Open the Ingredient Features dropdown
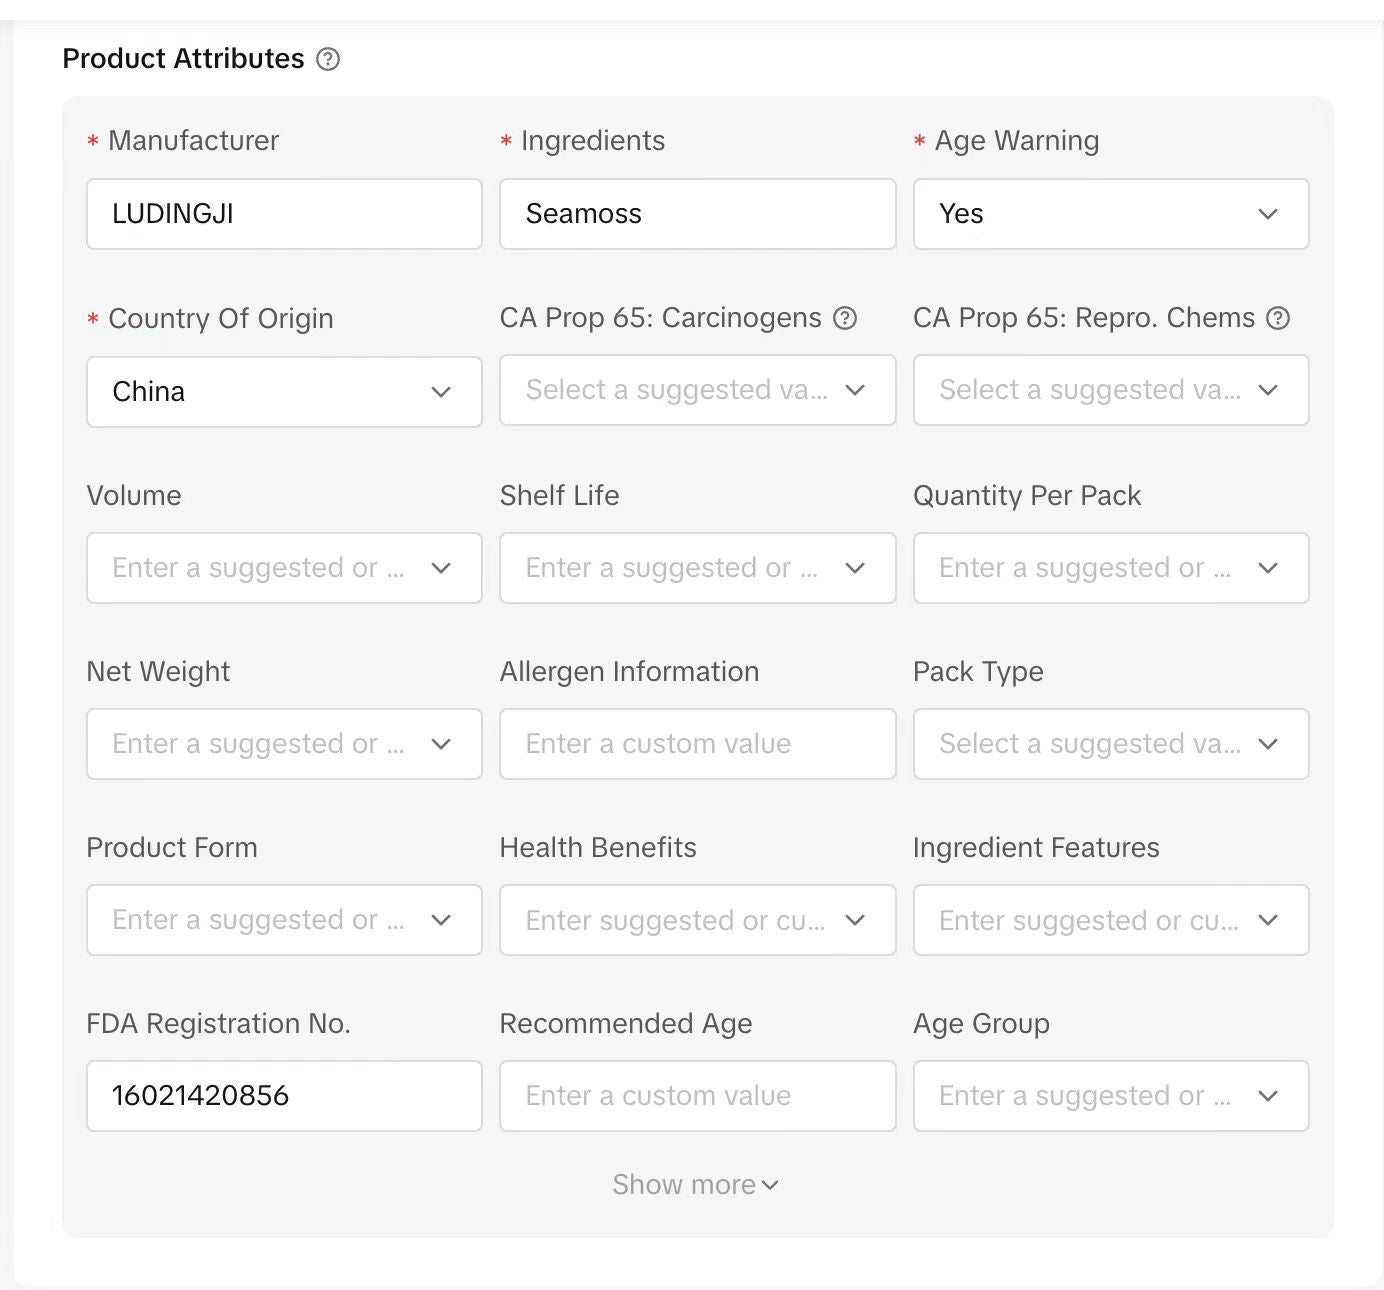1384x1290 pixels. 1110,920
